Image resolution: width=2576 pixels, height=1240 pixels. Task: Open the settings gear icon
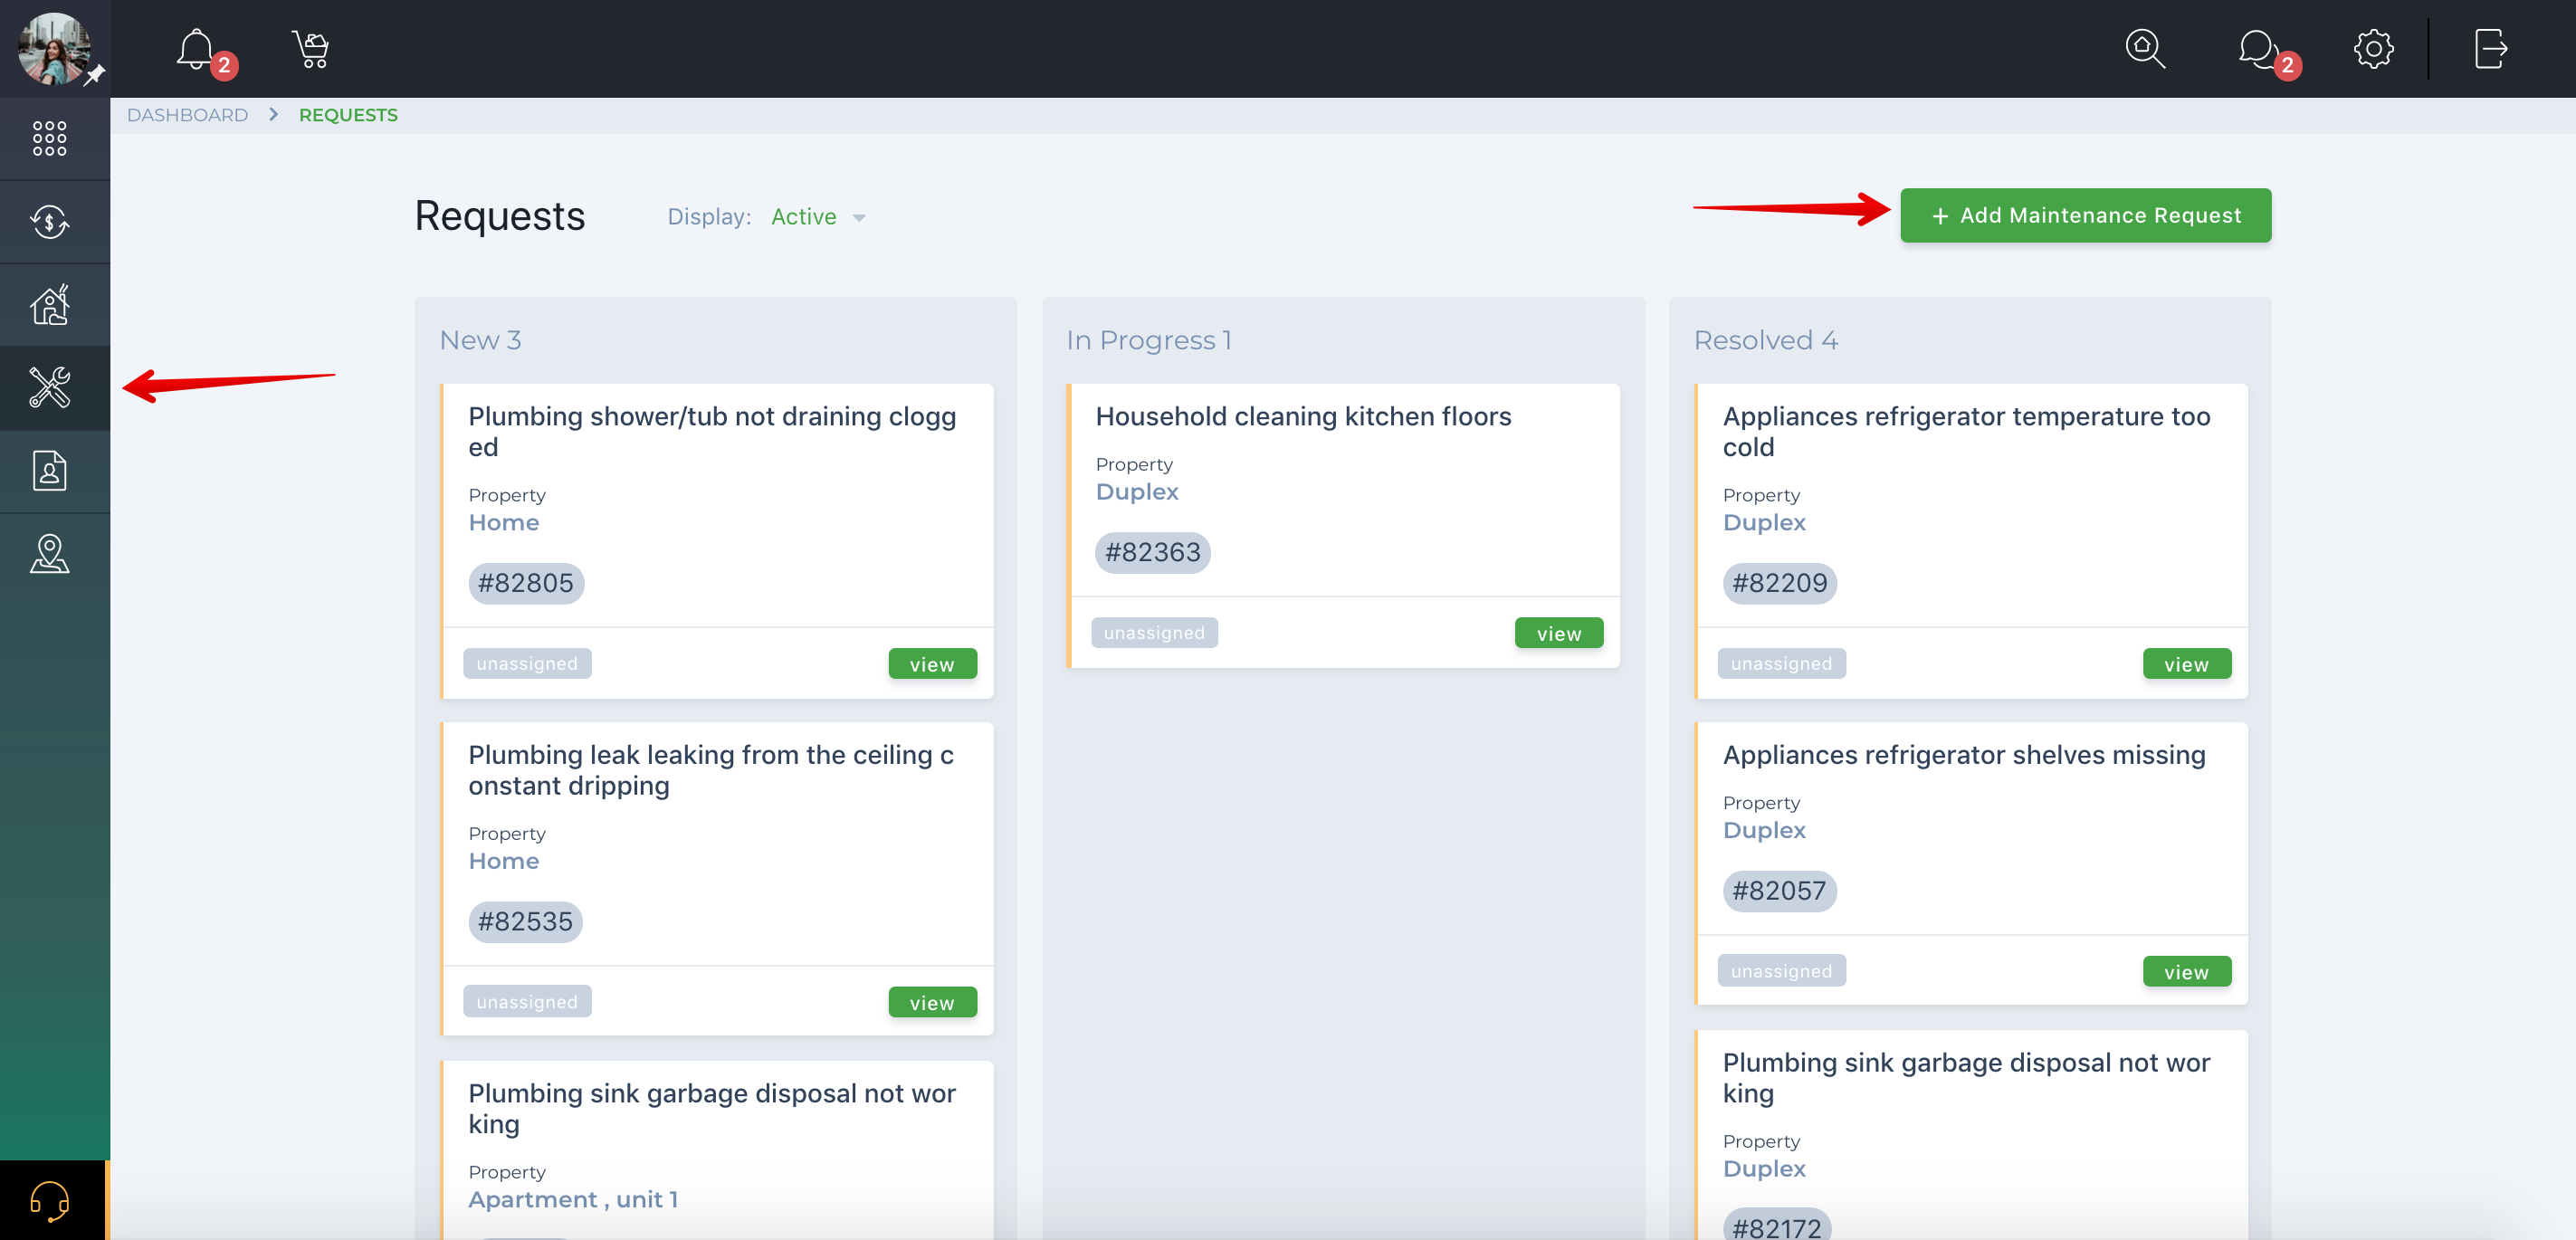[2372, 48]
